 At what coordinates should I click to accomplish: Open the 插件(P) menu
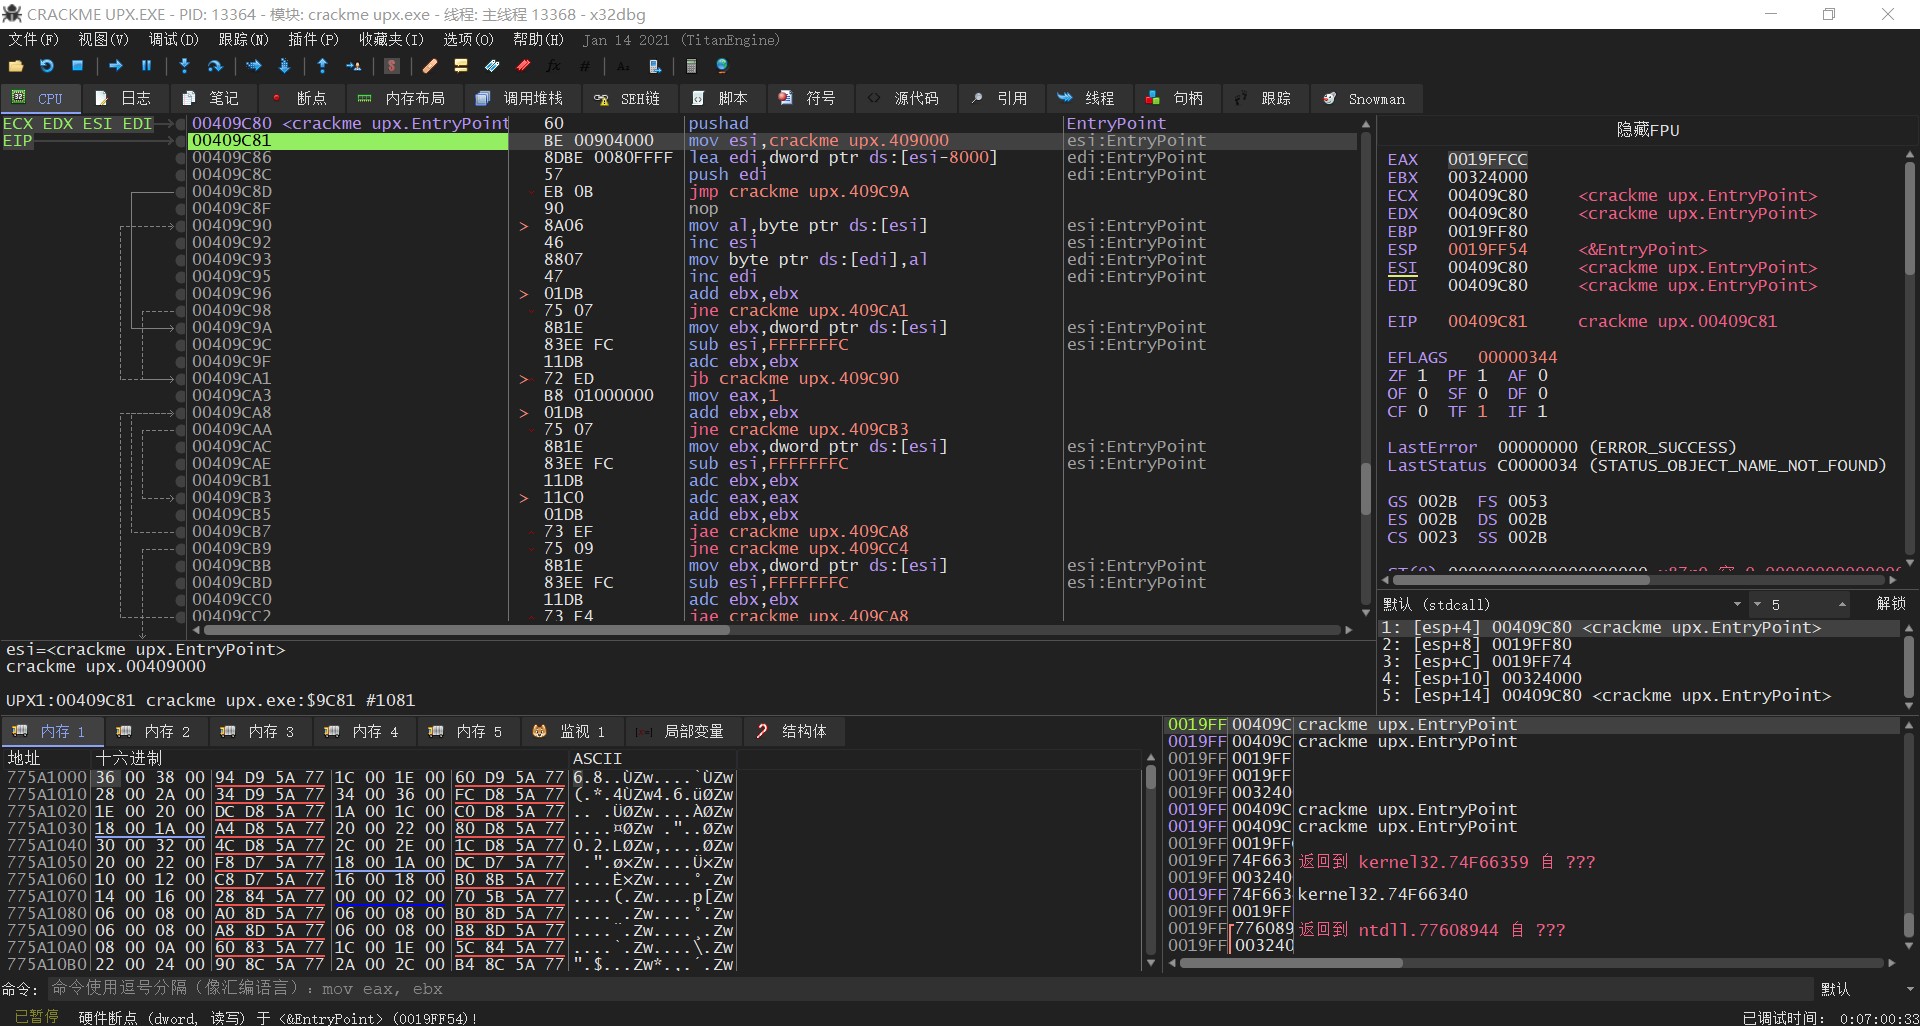(313, 40)
